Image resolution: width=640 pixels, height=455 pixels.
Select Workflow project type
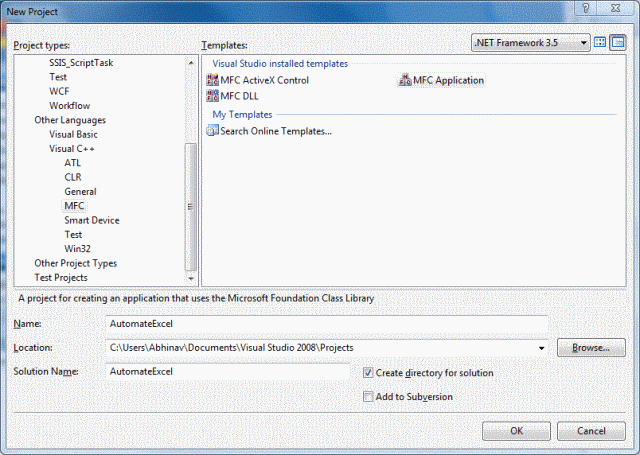pyautogui.click(x=69, y=106)
